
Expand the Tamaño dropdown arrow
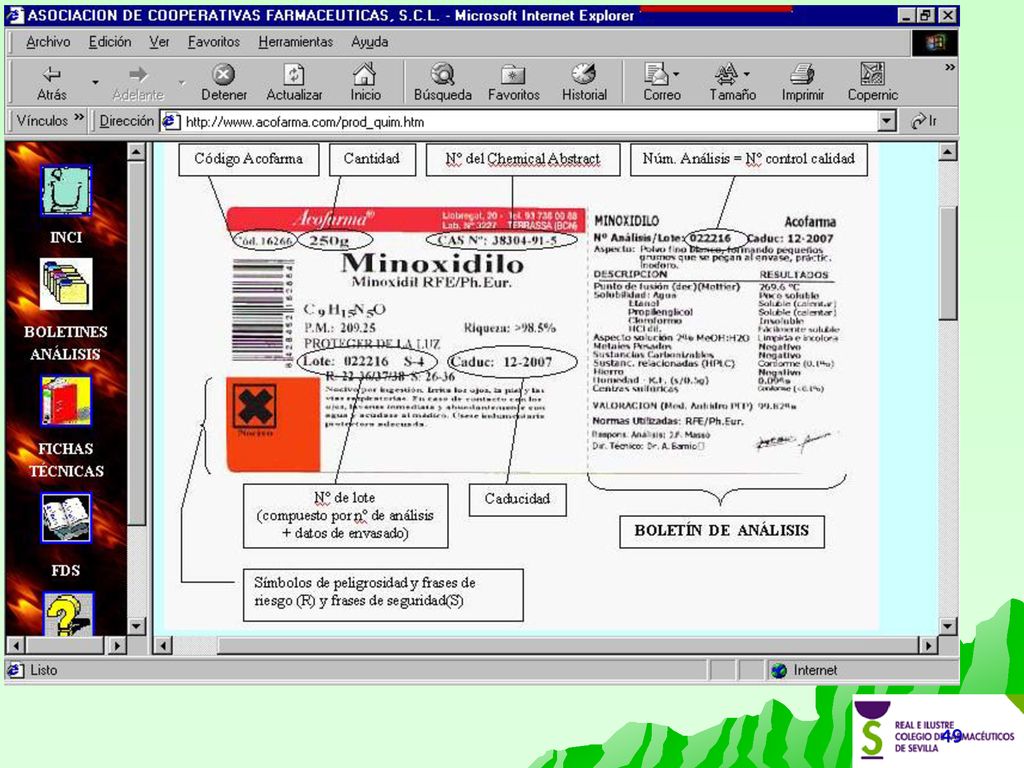click(x=746, y=74)
